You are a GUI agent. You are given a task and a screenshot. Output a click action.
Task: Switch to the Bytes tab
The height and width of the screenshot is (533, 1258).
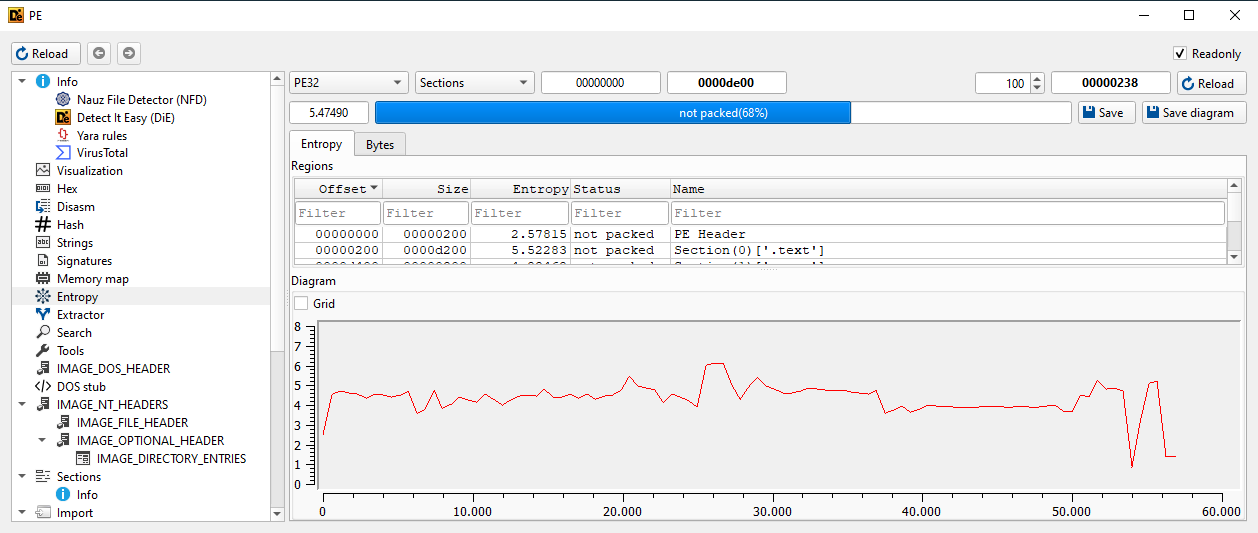(x=380, y=145)
